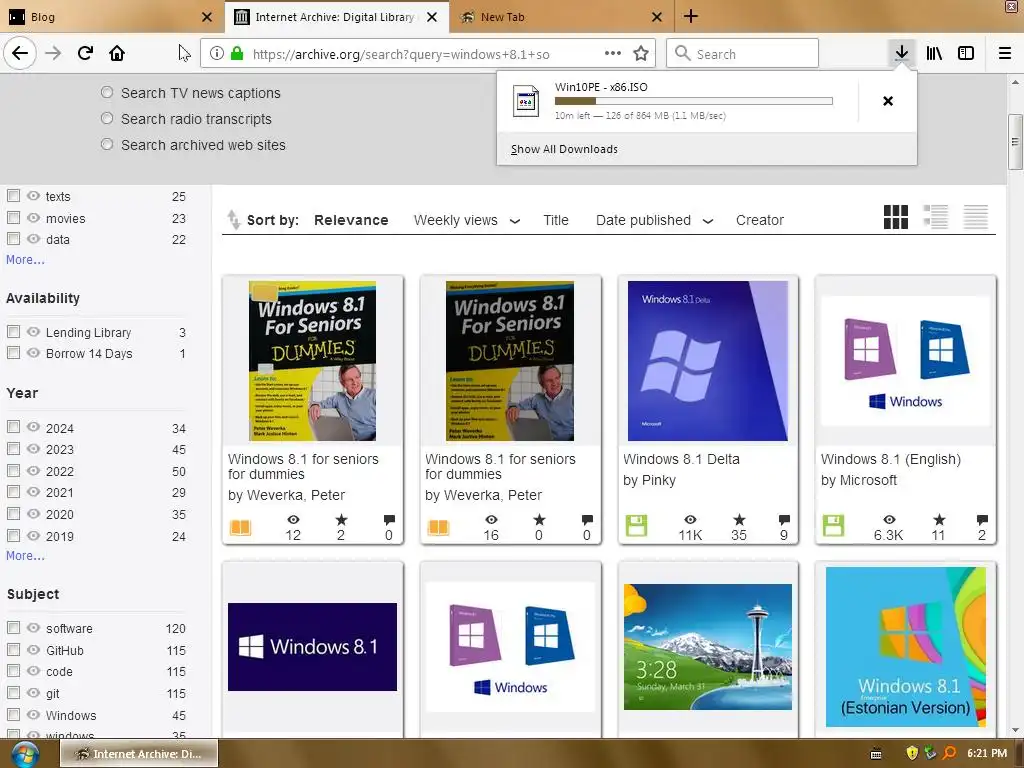The image size is (1024, 768).
Task: Expand More media types link
Action: (25, 259)
